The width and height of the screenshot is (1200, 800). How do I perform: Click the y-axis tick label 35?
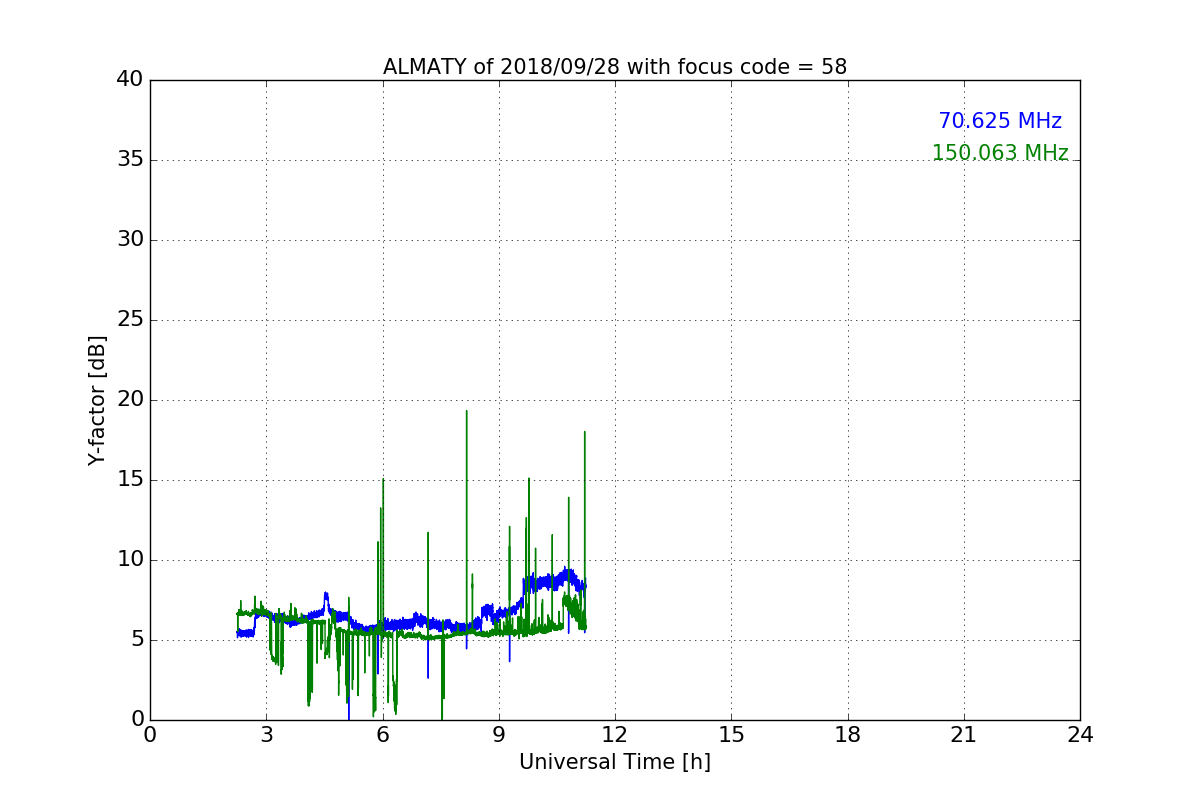130,160
